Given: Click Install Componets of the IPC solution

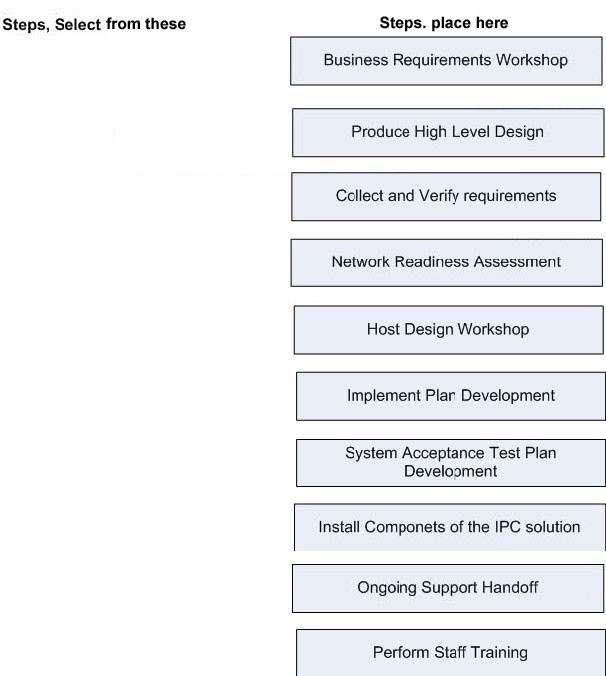Looking at the screenshot, I should [450, 527].
